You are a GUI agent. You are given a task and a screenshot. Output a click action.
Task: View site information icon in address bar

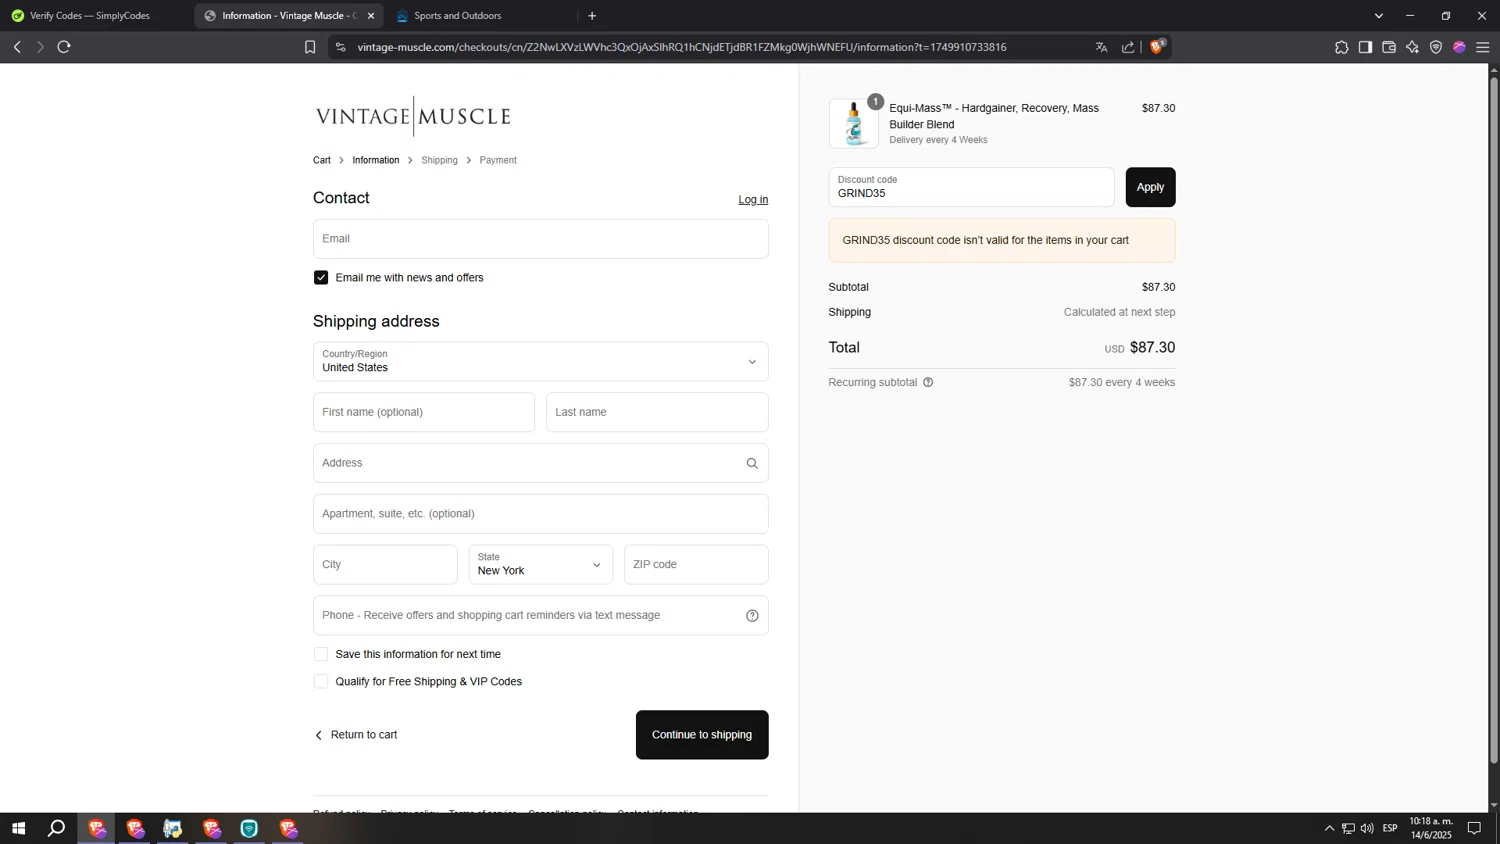340,47
